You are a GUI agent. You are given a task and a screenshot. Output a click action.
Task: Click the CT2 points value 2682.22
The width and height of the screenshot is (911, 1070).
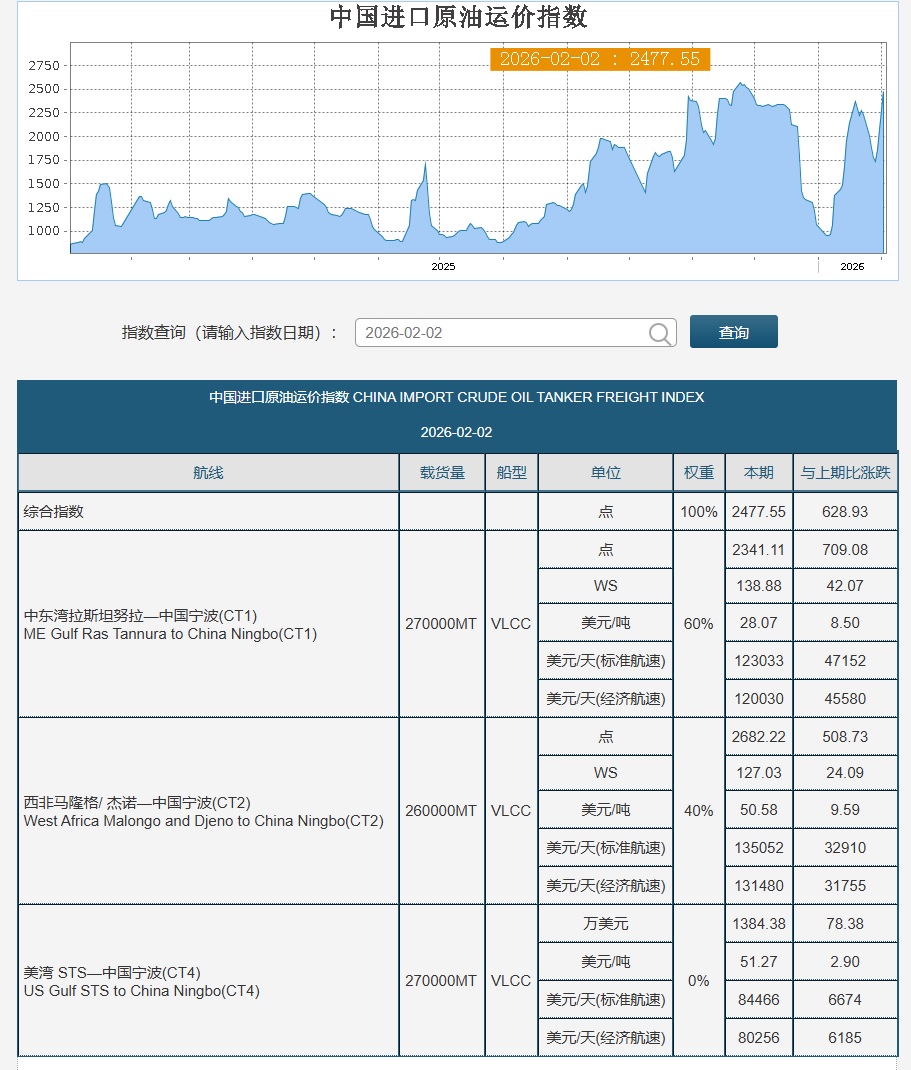pyautogui.click(x=759, y=737)
